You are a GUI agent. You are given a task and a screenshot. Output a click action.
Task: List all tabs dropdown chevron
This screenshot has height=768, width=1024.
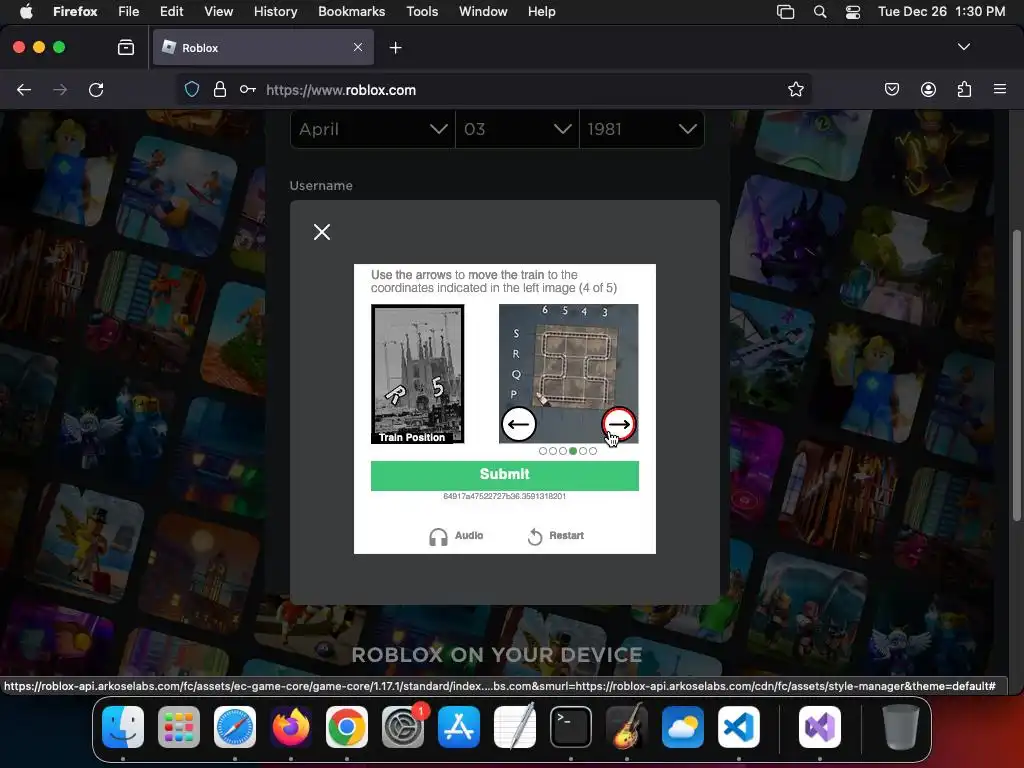963,47
